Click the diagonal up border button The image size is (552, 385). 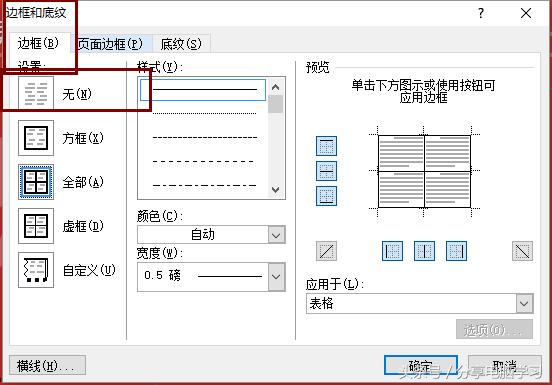coord(326,251)
